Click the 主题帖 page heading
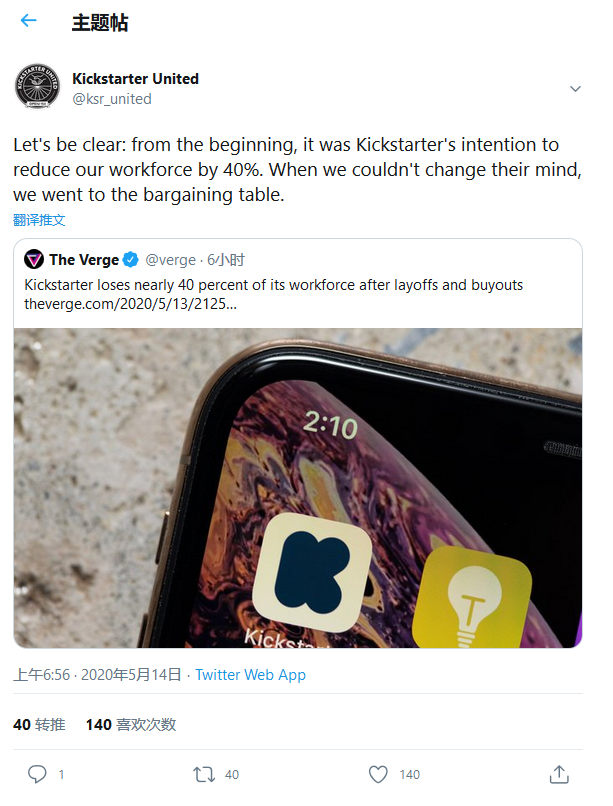The image size is (613, 806). (100, 22)
